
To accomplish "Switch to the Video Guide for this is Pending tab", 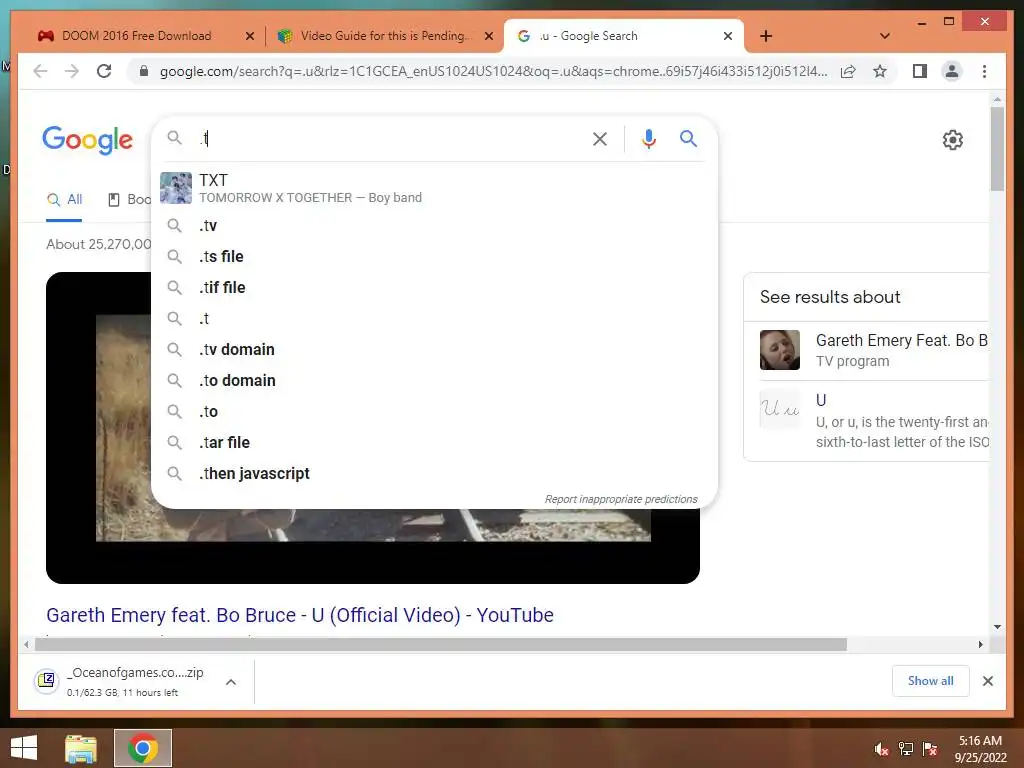I will tap(385, 36).
